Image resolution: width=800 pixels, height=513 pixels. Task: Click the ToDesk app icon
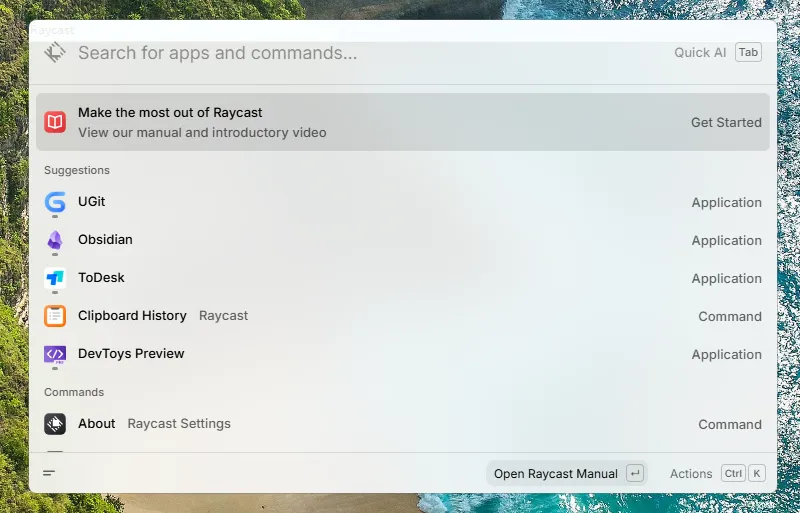pos(55,278)
